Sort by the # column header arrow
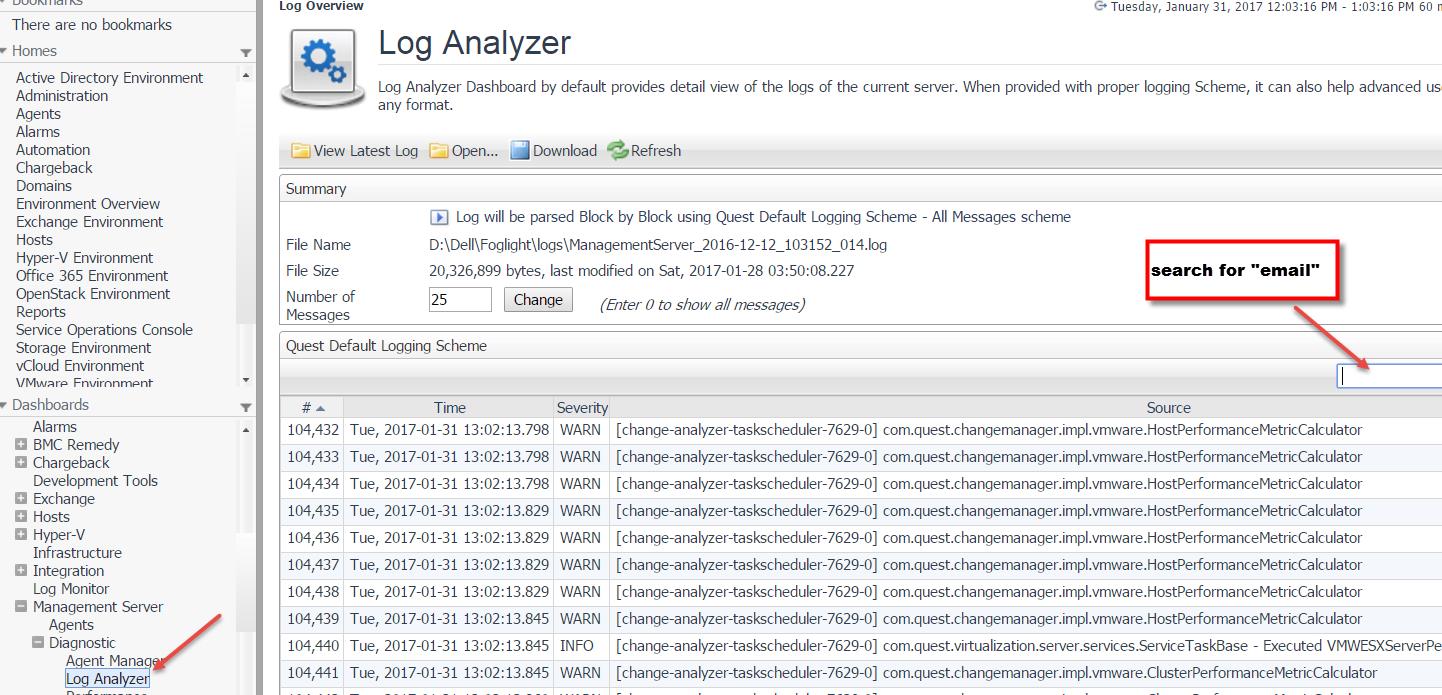The width and height of the screenshot is (1442, 695). [320, 408]
